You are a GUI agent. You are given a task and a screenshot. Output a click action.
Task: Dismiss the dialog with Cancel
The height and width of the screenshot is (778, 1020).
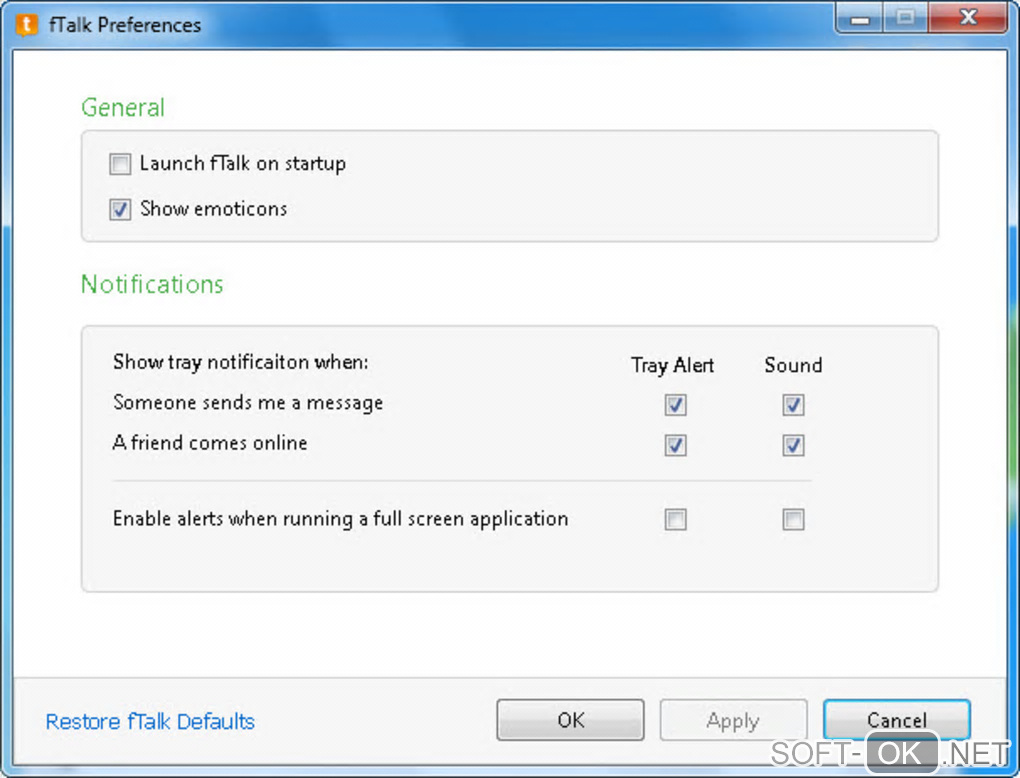[x=896, y=720]
